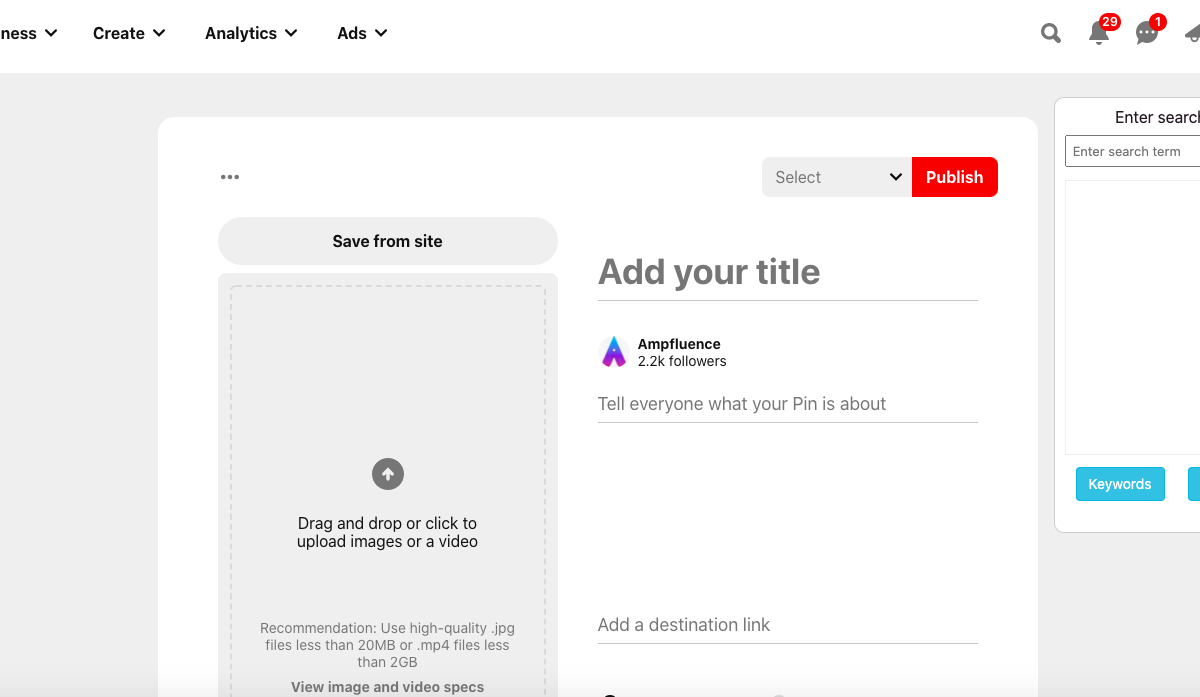
Task: Expand the Select board dropdown
Action: click(837, 177)
